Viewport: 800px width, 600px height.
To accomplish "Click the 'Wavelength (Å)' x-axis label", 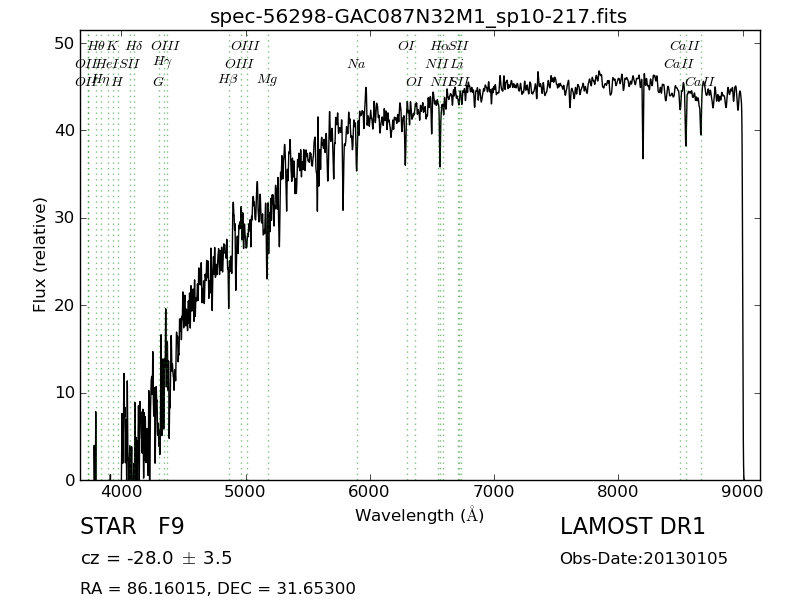I will click(419, 515).
